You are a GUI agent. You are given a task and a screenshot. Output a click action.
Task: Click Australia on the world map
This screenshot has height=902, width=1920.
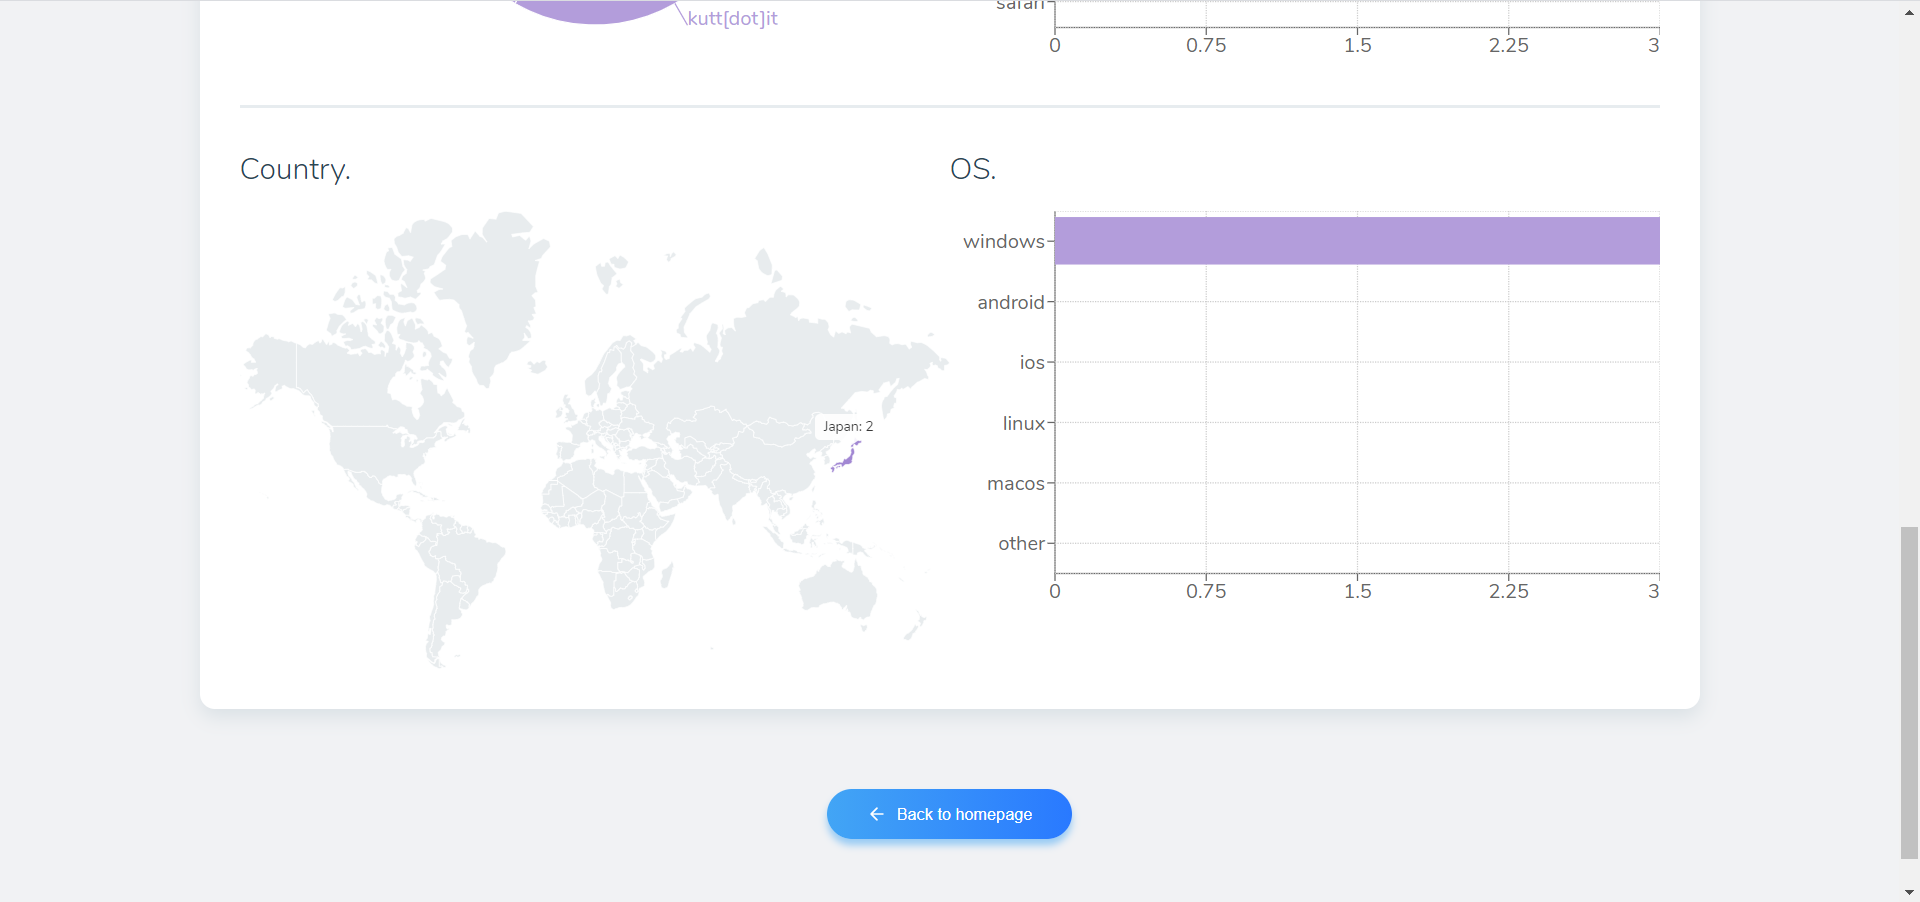[x=838, y=590]
